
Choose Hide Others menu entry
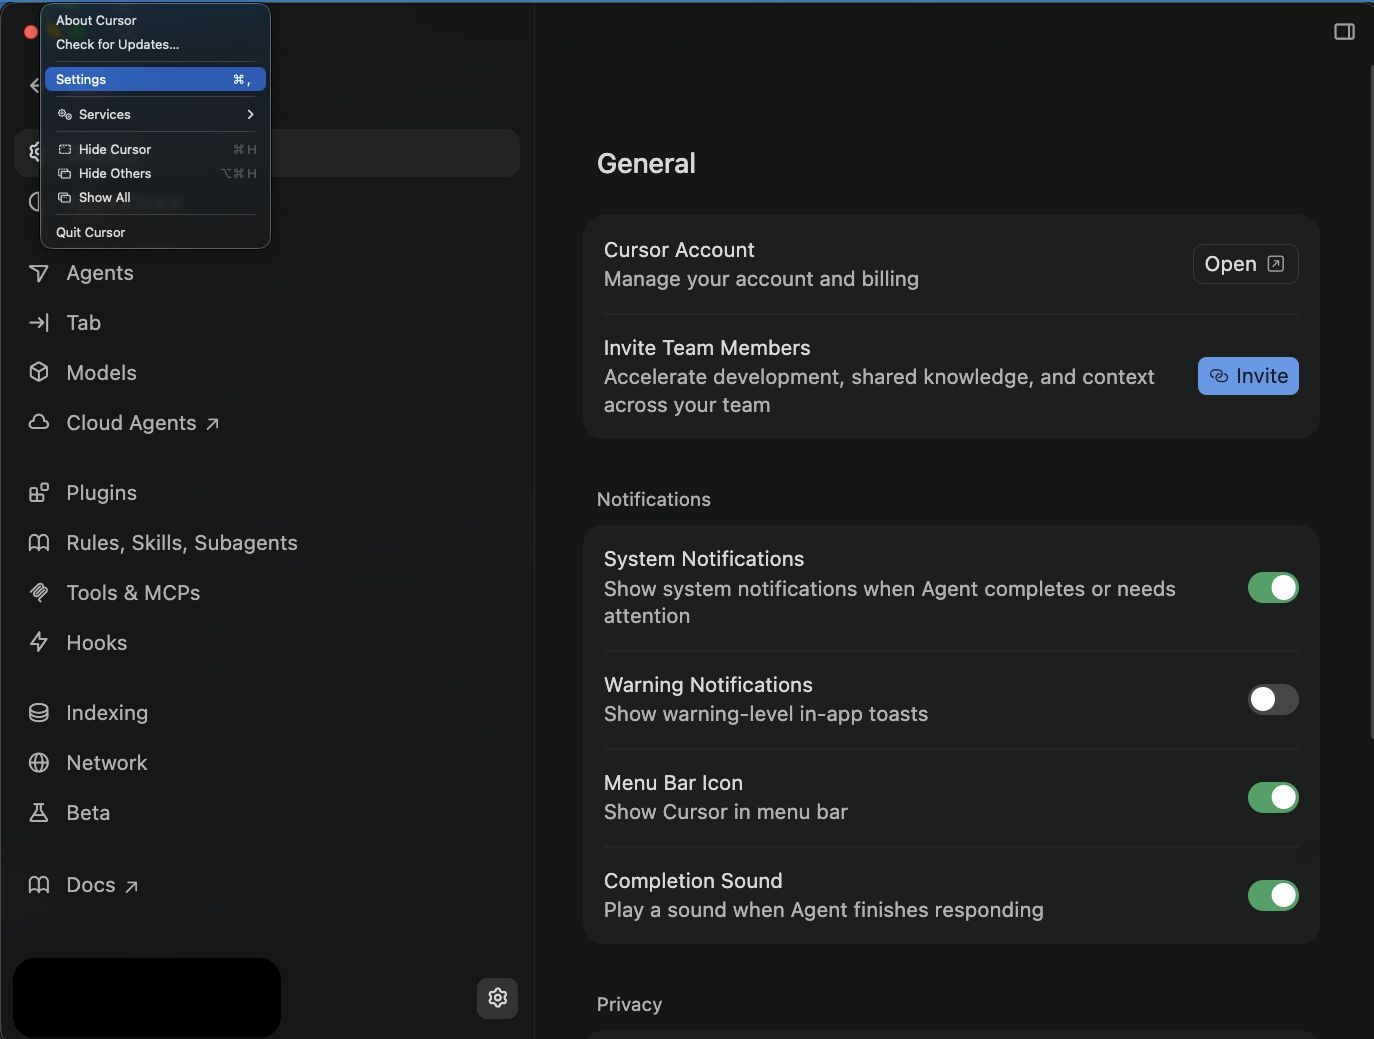pos(155,174)
